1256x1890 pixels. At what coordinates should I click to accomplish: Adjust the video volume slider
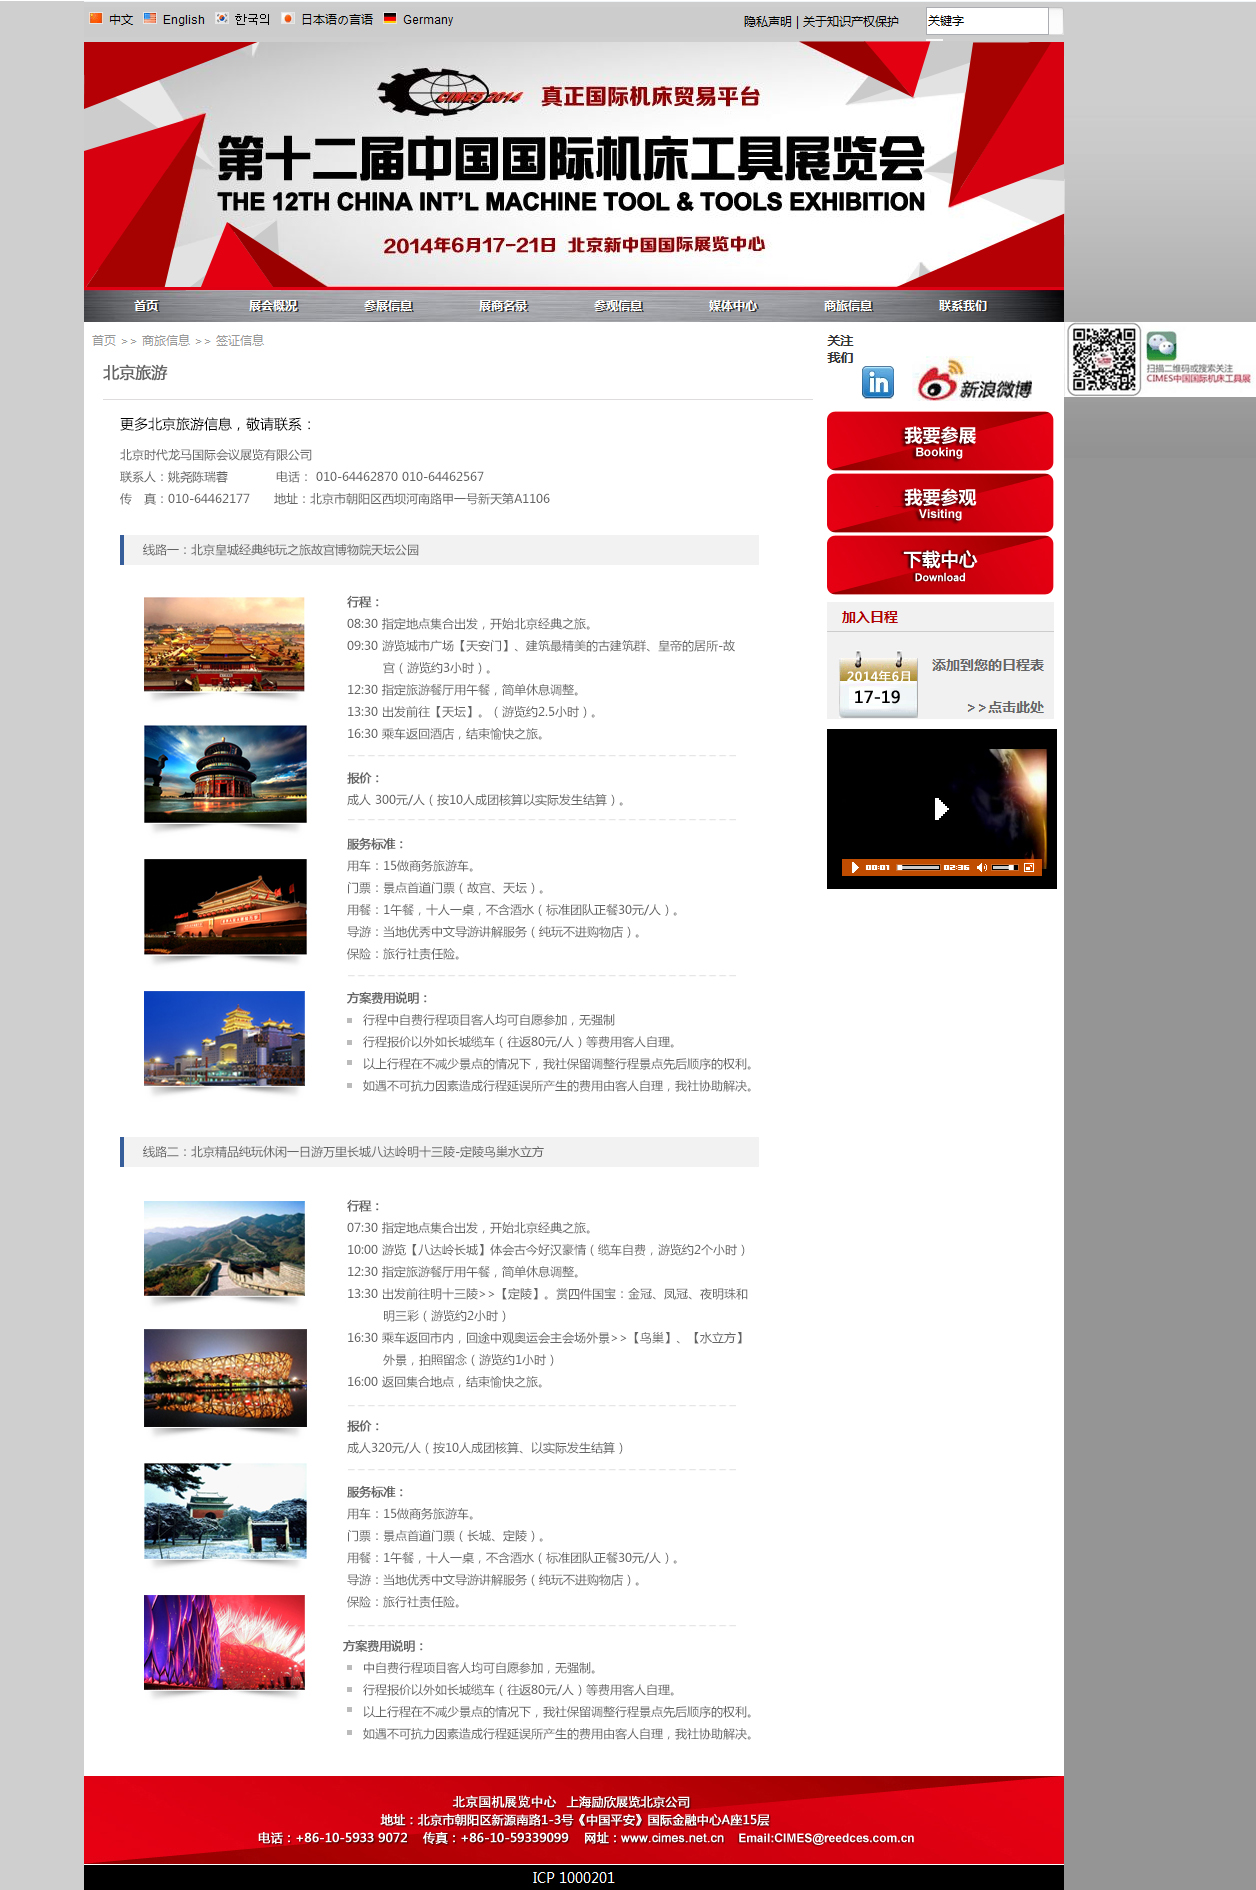tap(1005, 867)
